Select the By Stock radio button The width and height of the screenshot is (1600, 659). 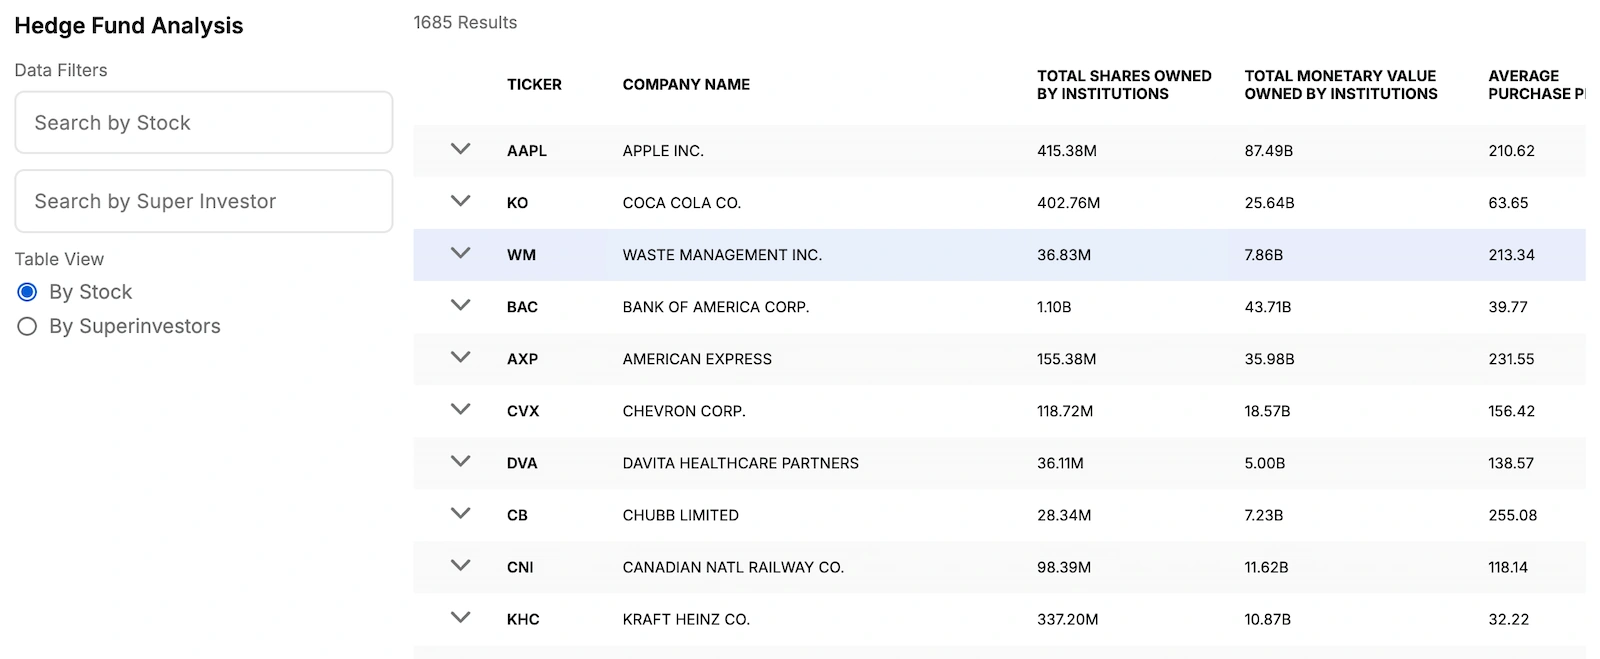[x=28, y=292]
